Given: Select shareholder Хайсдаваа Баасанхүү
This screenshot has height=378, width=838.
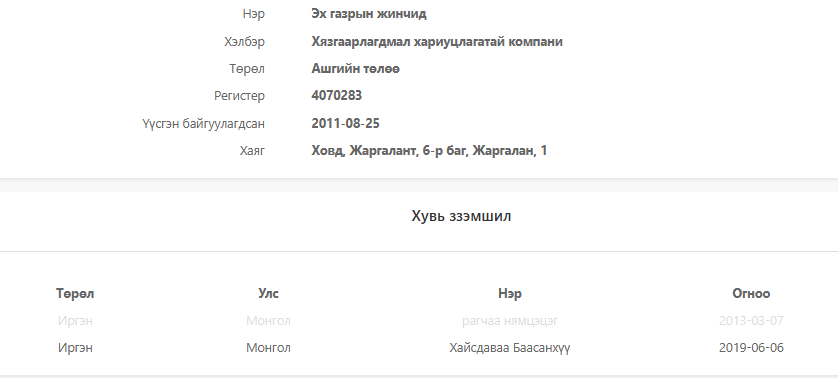Looking at the screenshot, I should click(510, 348).
